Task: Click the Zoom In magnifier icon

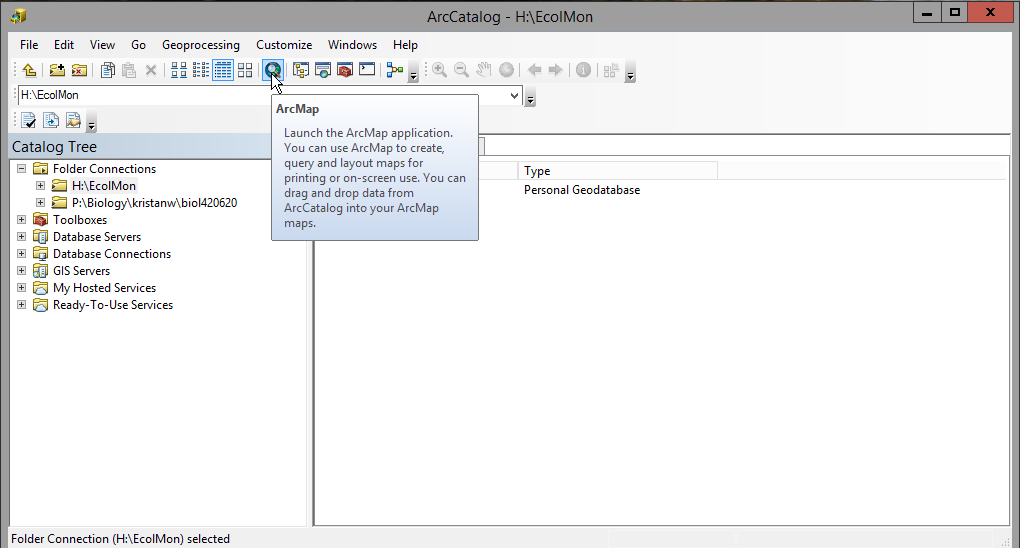Action: [440, 70]
